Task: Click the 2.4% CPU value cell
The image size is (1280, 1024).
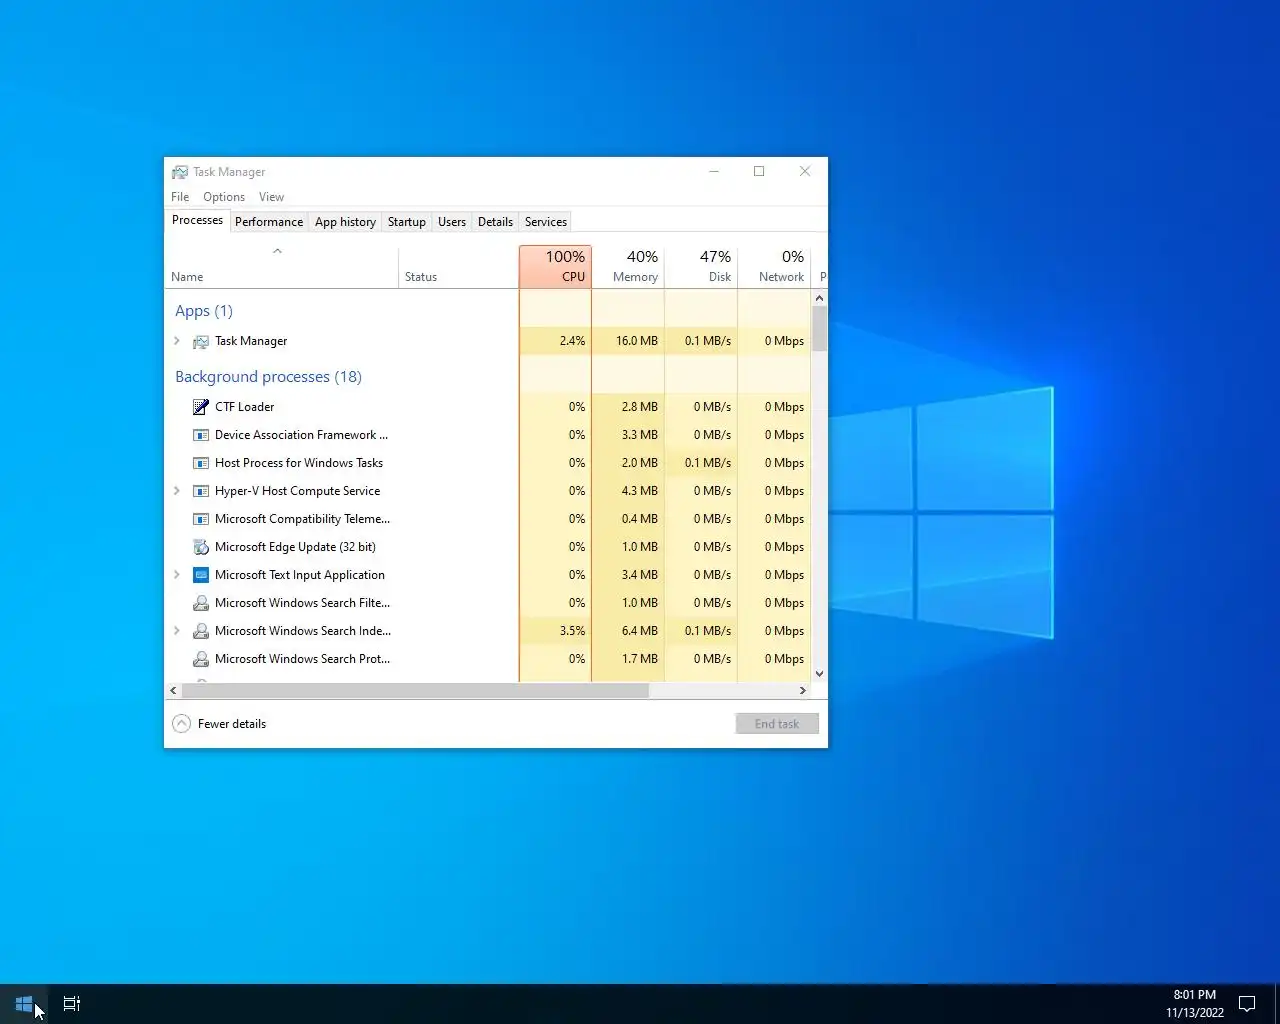Action: (555, 341)
